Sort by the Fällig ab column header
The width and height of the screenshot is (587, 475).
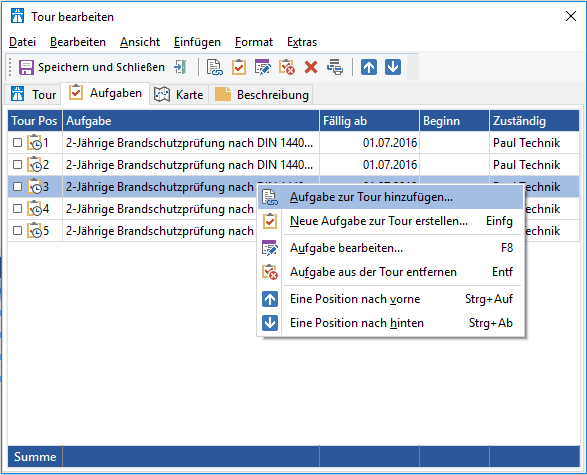pos(369,121)
